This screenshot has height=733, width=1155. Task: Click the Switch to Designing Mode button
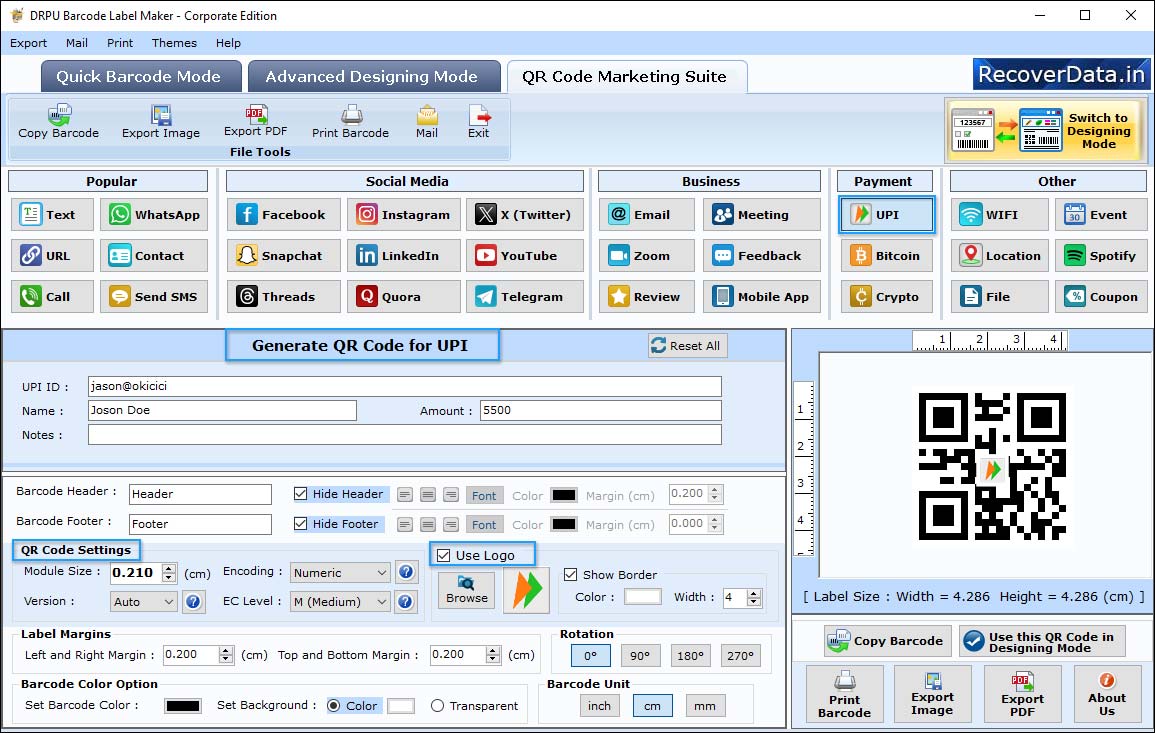pyautogui.click(x=1045, y=131)
